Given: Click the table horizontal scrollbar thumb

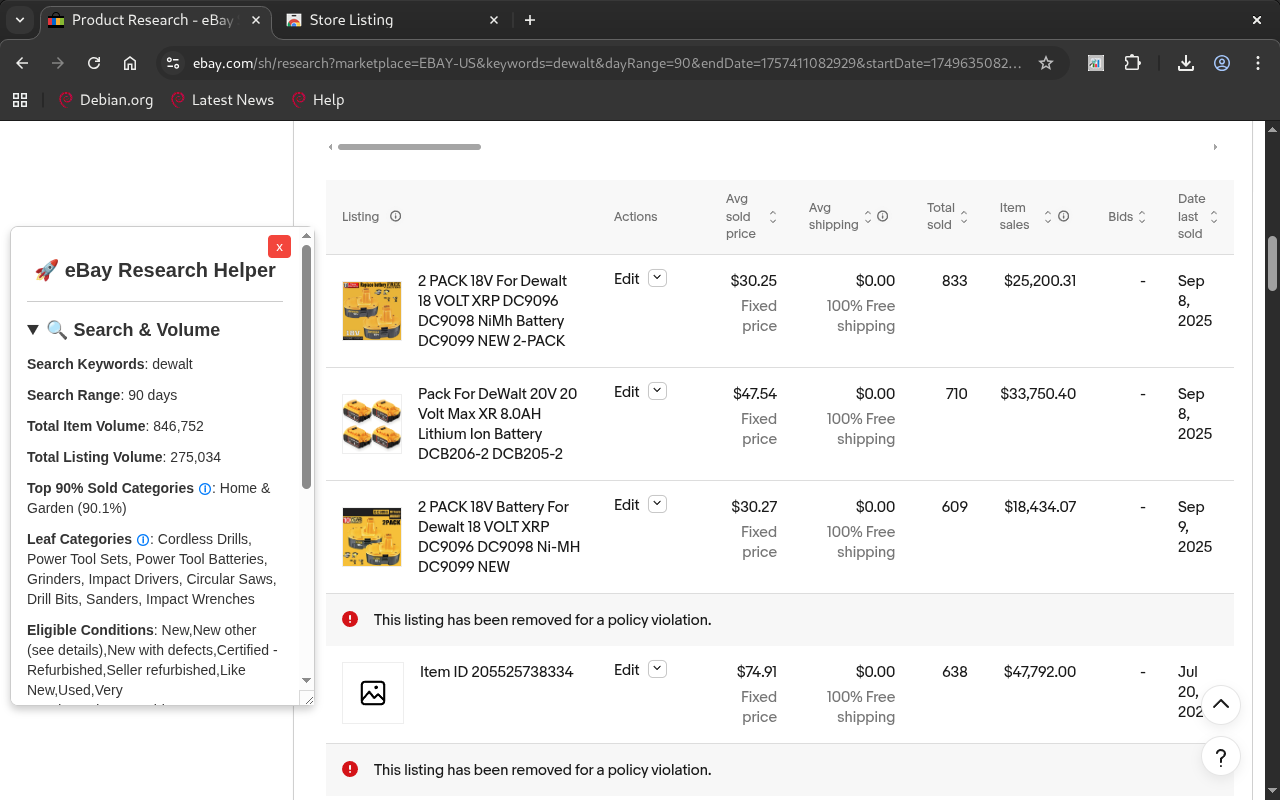Looking at the screenshot, I should point(409,147).
